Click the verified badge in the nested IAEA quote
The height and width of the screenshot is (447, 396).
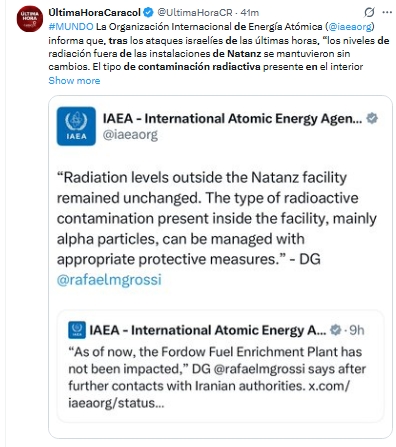(x=335, y=330)
